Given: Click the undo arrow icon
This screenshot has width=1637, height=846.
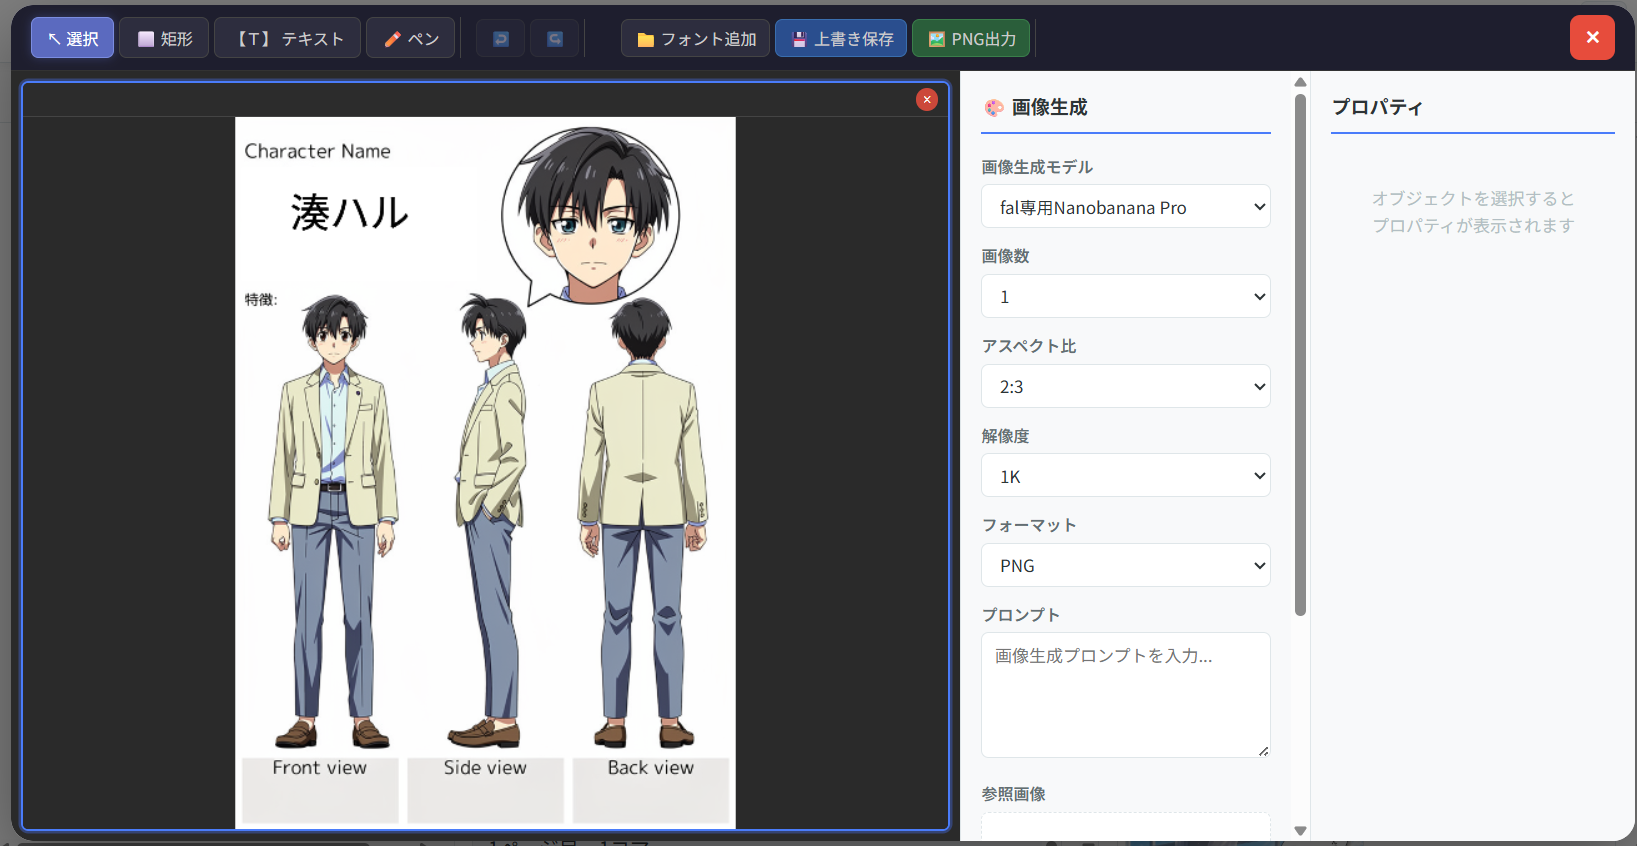Looking at the screenshot, I should [501, 39].
